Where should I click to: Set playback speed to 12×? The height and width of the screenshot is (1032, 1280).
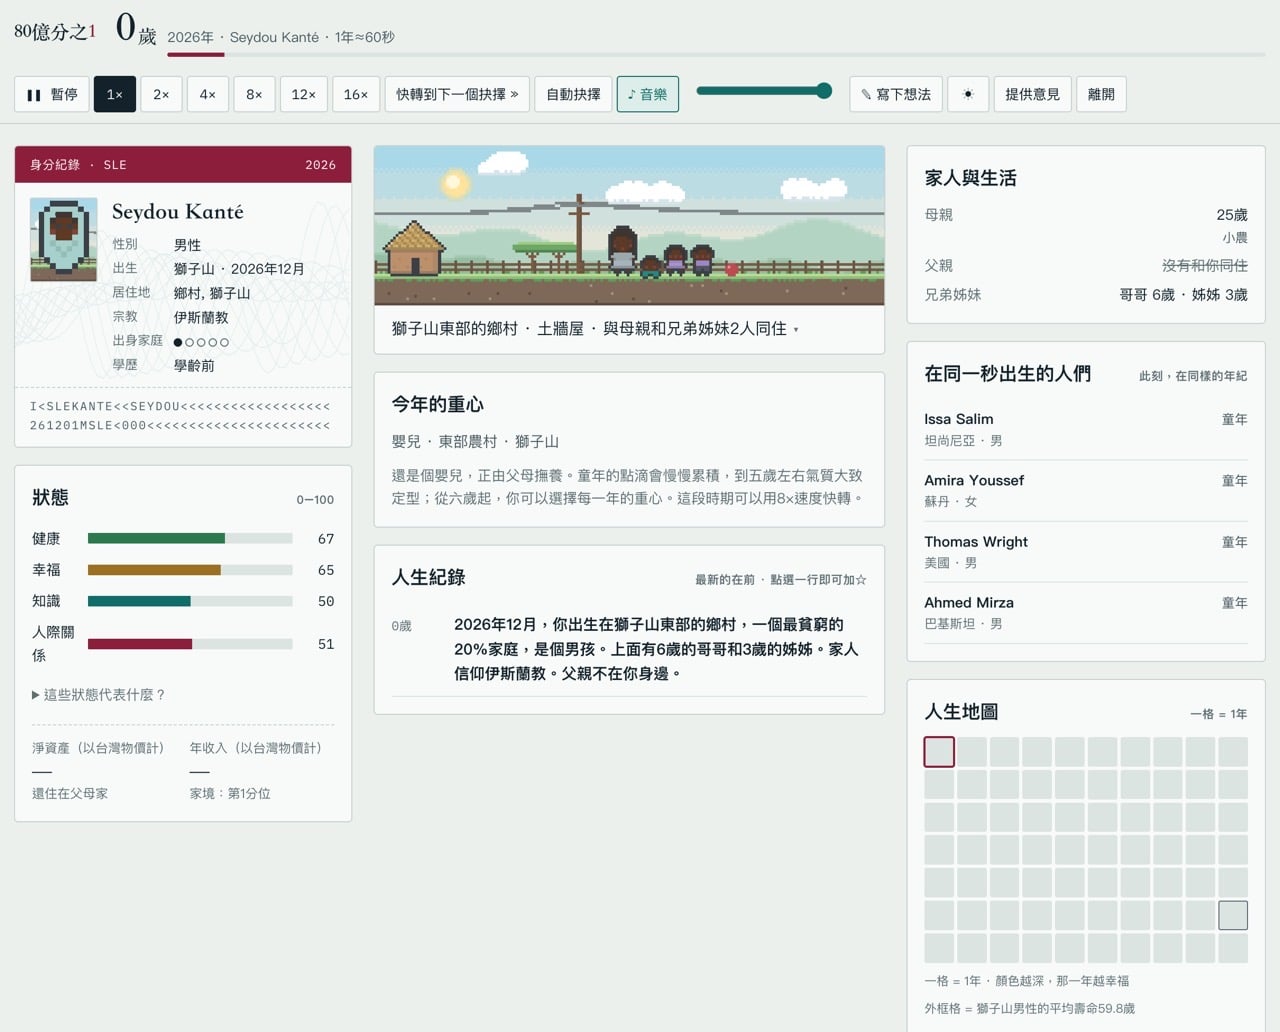tap(304, 94)
